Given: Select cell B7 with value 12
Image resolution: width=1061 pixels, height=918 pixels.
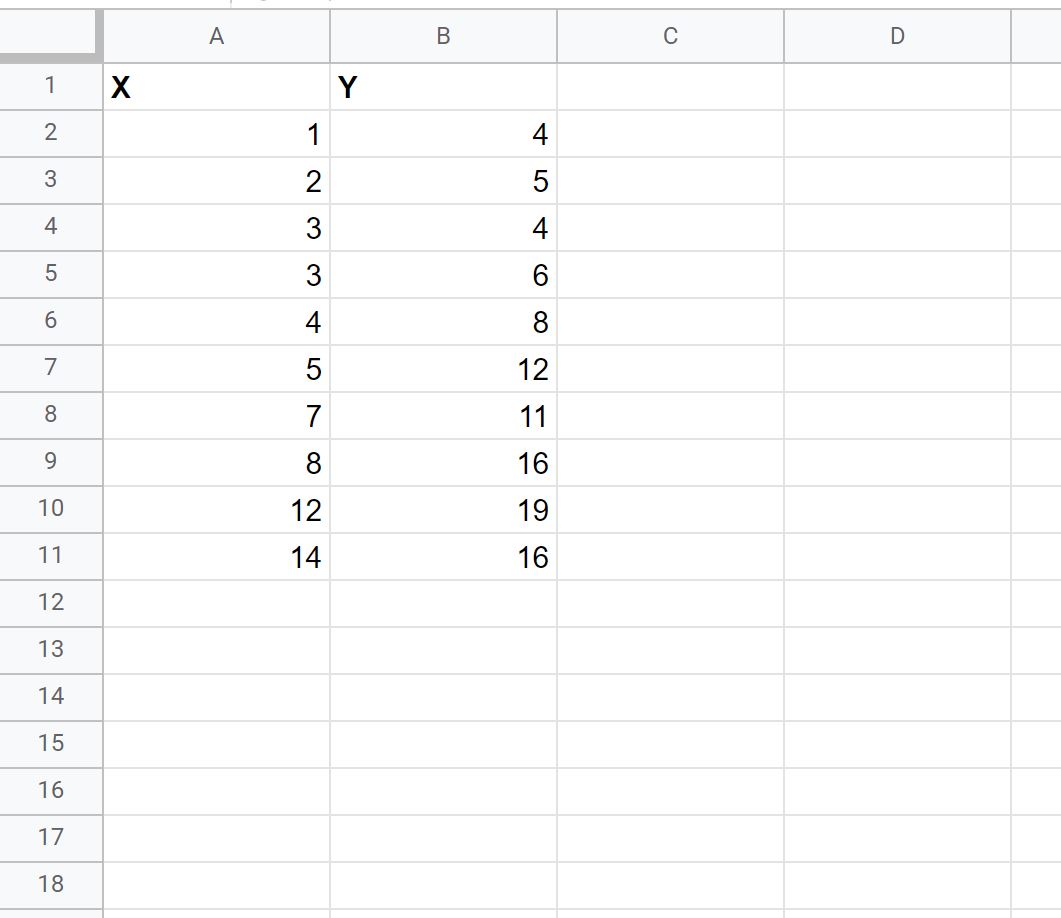Looking at the screenshot, I should [443, 369].
